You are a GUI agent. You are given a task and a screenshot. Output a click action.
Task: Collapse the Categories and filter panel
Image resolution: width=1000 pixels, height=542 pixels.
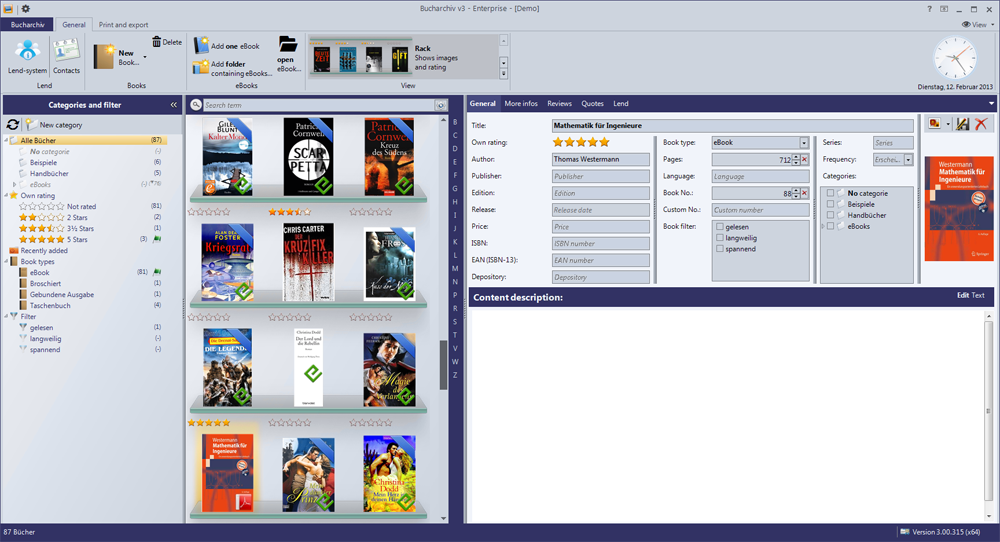point(173,105)
